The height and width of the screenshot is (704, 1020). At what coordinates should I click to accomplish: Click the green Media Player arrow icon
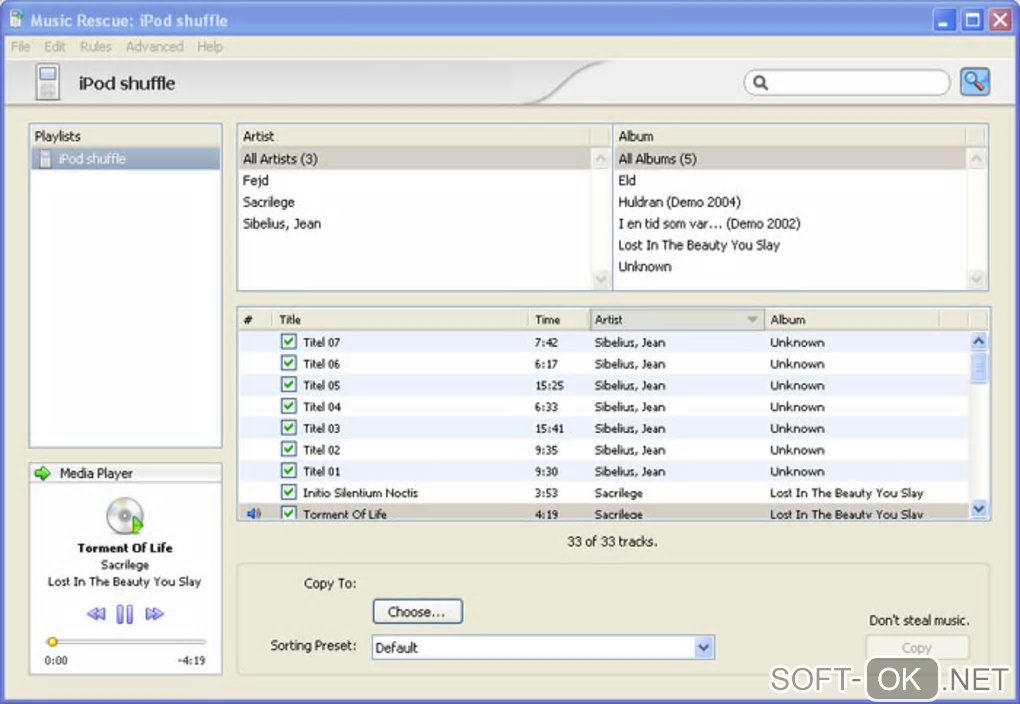point(42,473)
